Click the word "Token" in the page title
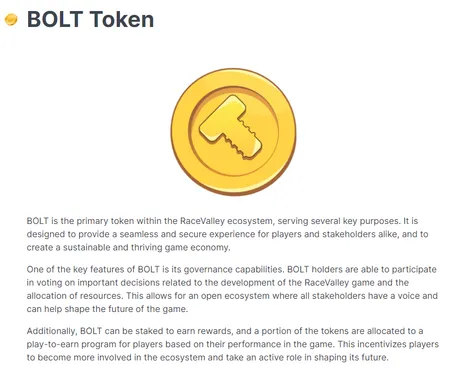 pyautogui.click(x=122, y=19)
